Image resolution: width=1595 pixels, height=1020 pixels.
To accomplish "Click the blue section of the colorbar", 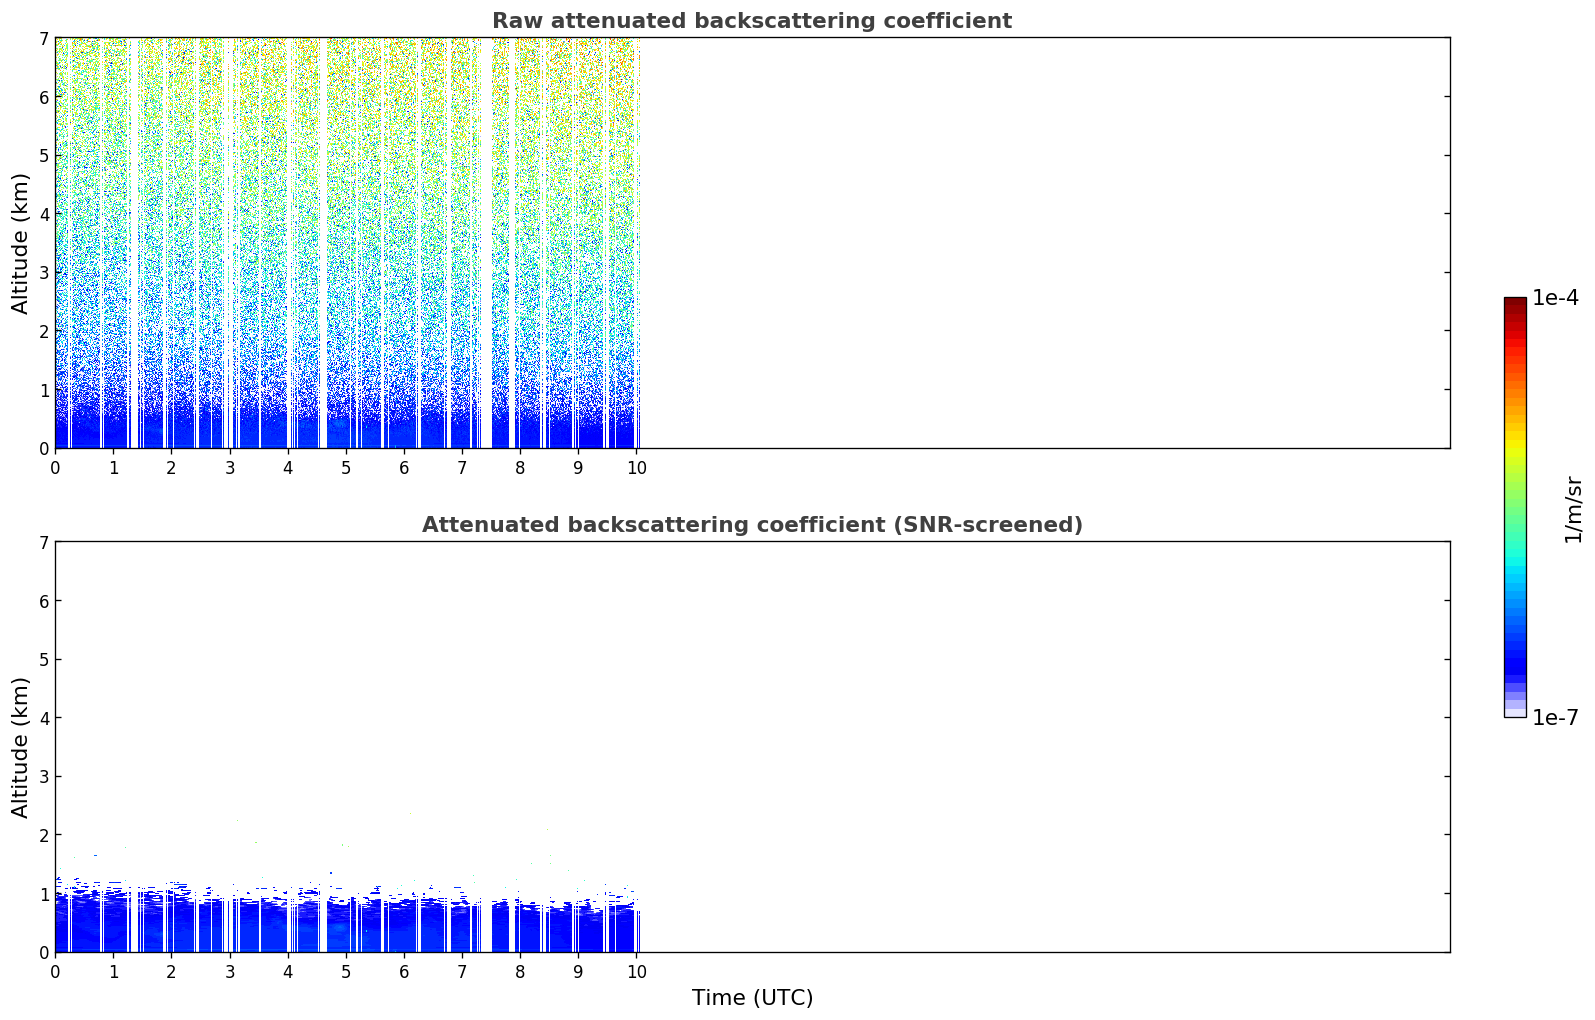I will [1515, 640].
